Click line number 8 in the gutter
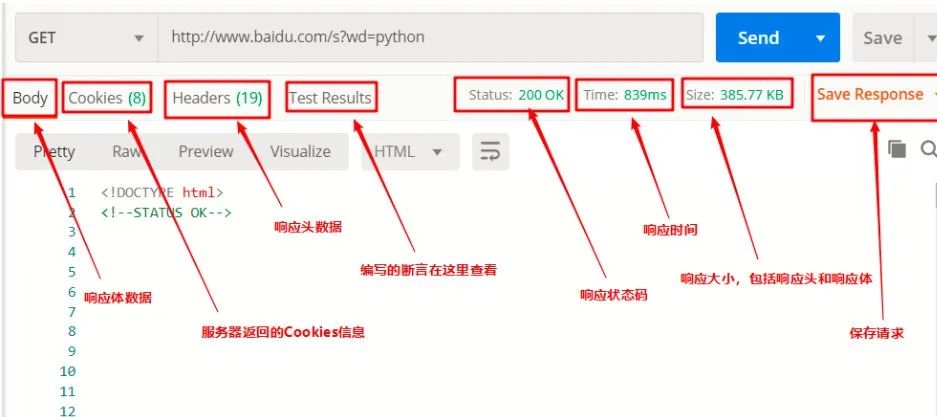Image resolution: width=937 pixels, height=417 pixels. click(x=72, y=331)
